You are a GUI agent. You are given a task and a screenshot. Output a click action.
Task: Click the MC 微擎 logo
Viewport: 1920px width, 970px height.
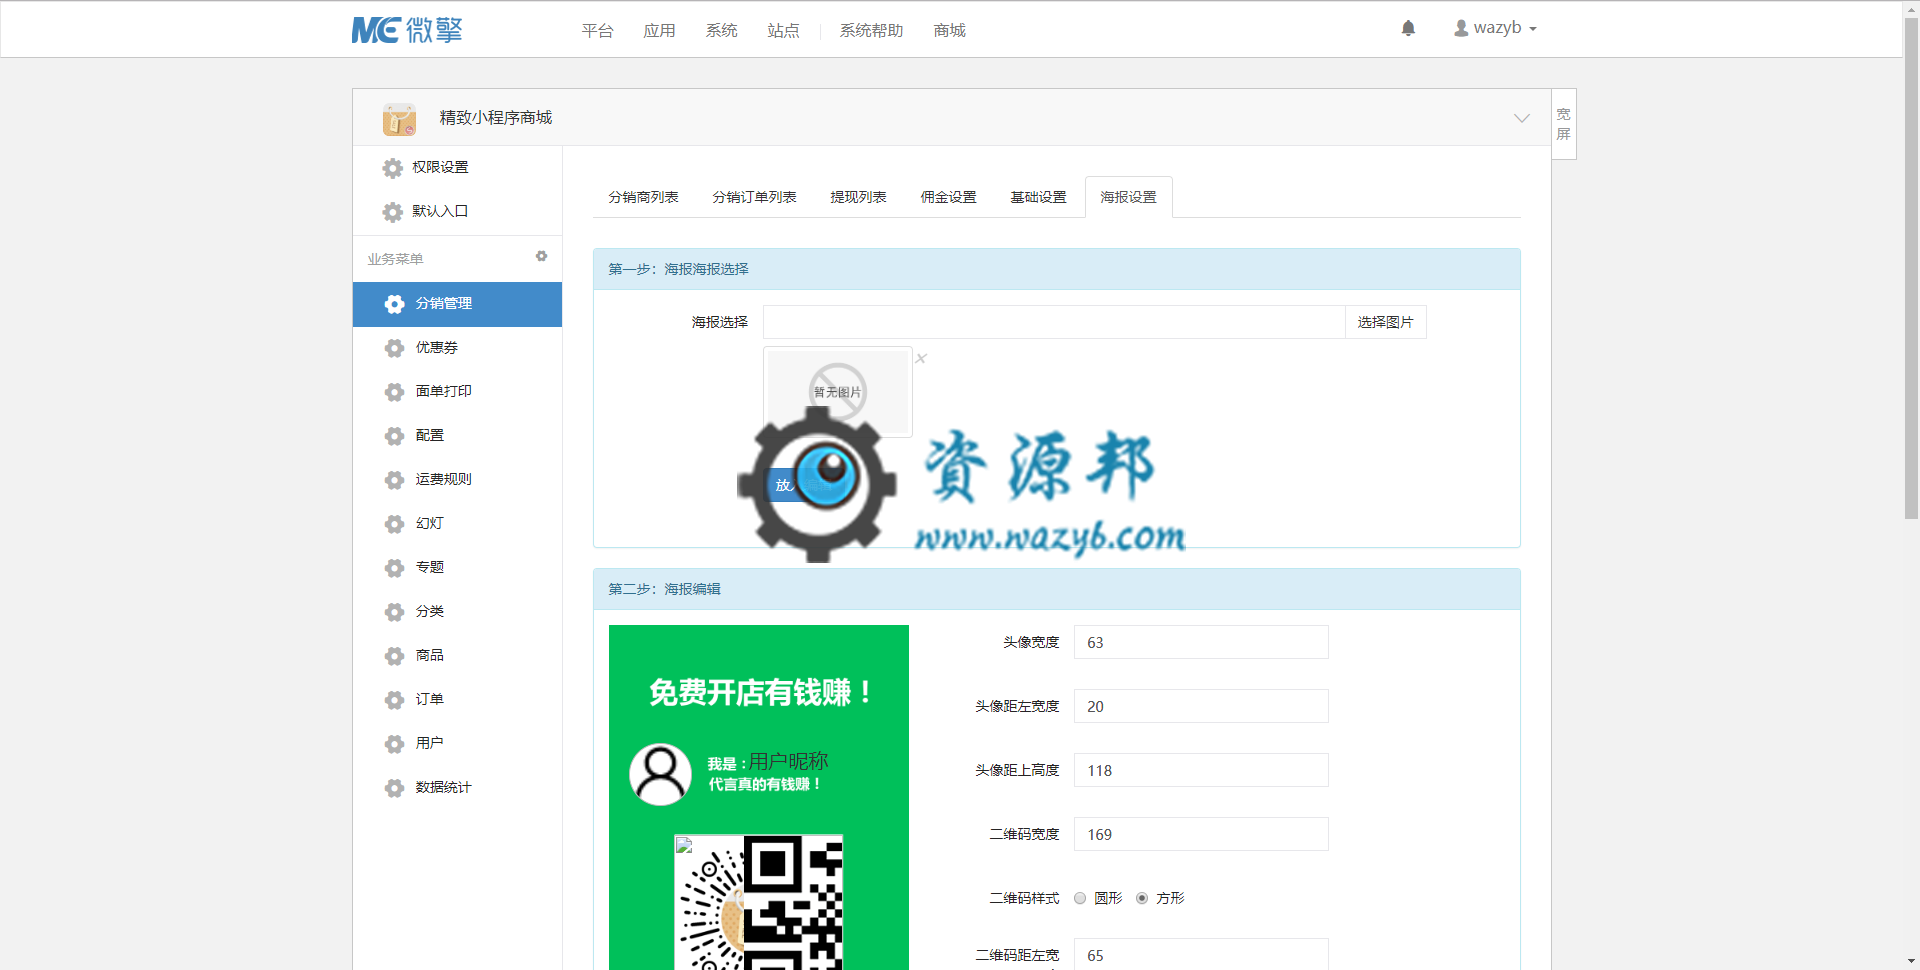point(407,30)
